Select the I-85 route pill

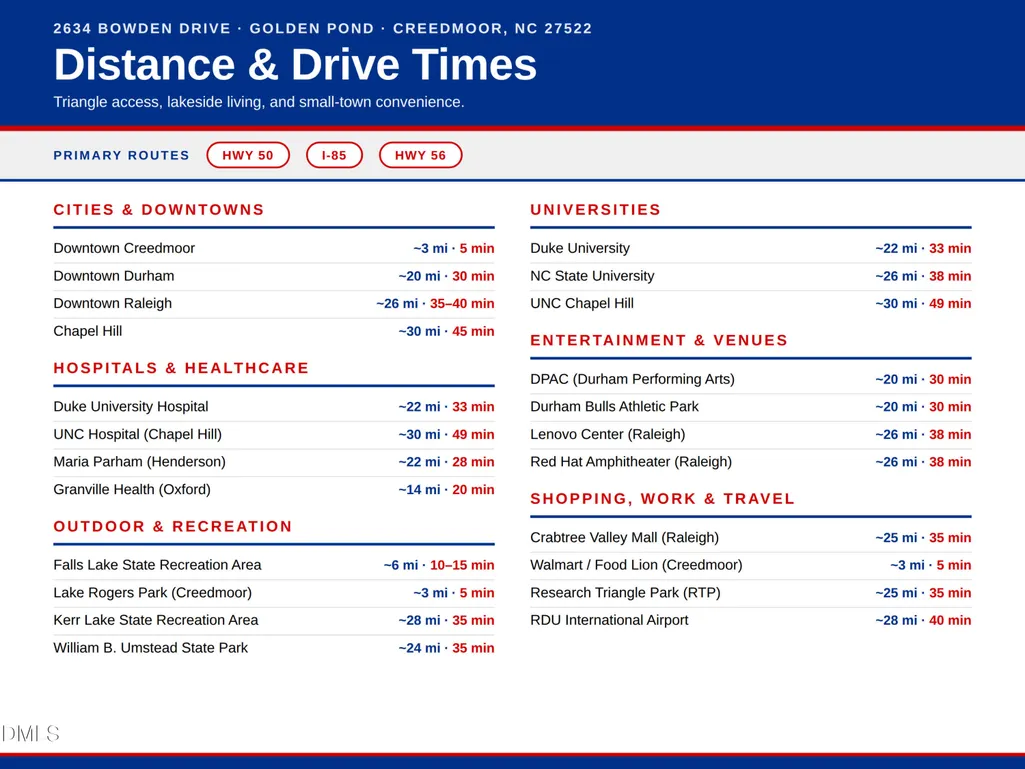(x=334, y=155)
